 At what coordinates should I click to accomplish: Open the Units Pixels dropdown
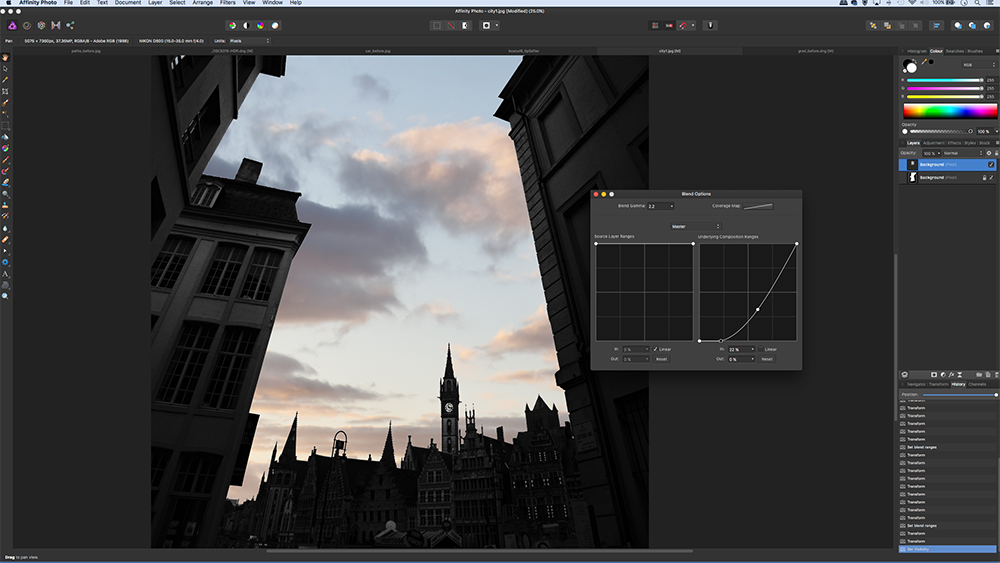coord(249,41)
